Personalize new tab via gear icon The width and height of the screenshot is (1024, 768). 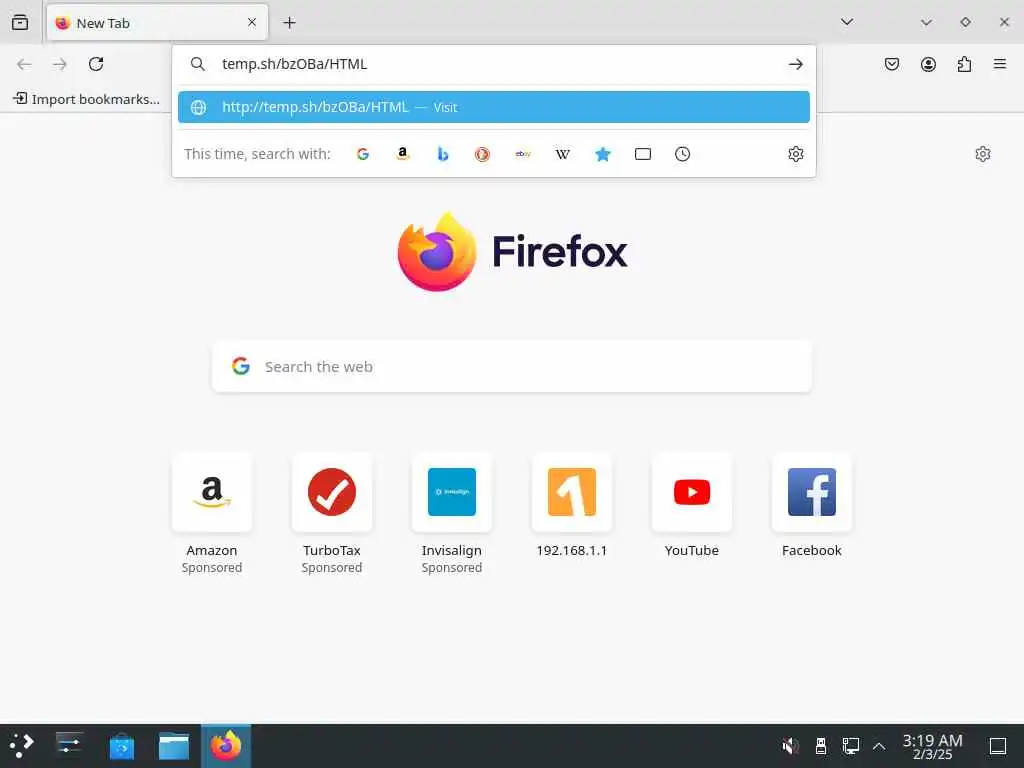pyautogui.click(x=983, y=154)
